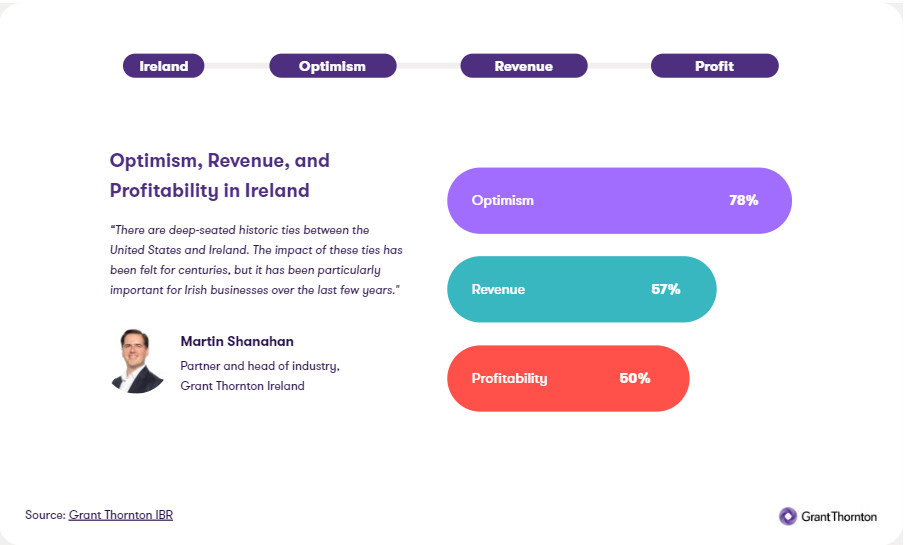
Task: Click the red Profitability bar label
Action: pyautogui.click(x=509, y=378)
